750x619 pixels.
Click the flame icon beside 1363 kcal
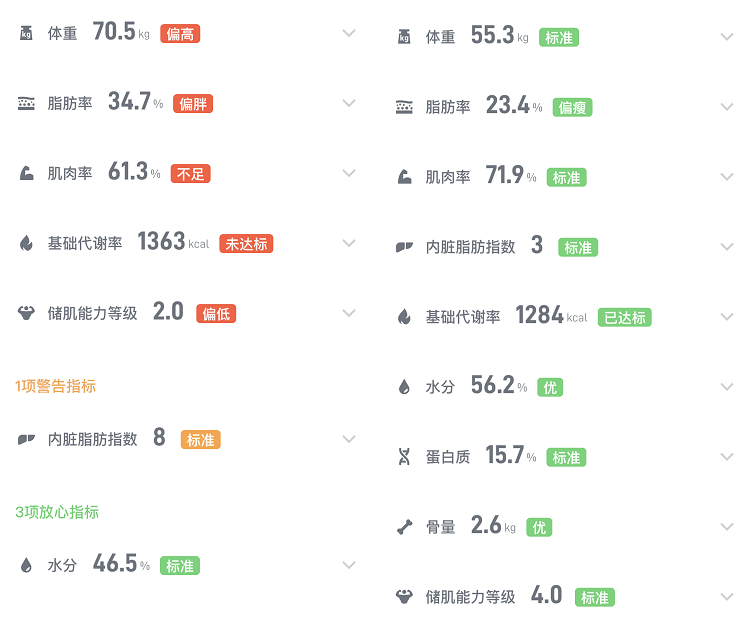tap(26, 243)
